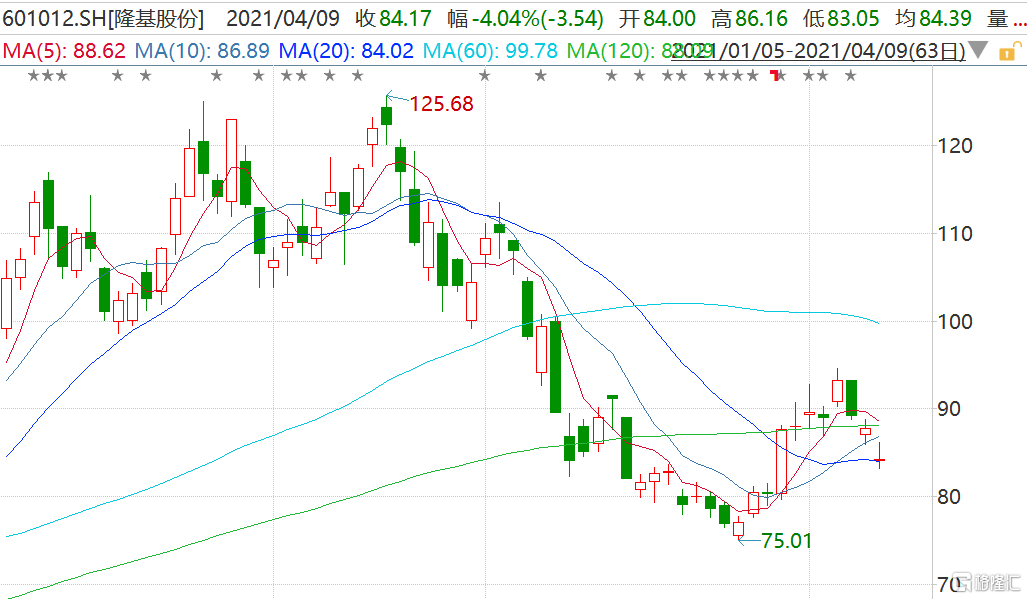Click the trading date 2021/04/09 in header
1027x599 pixels.
[283, 18]
